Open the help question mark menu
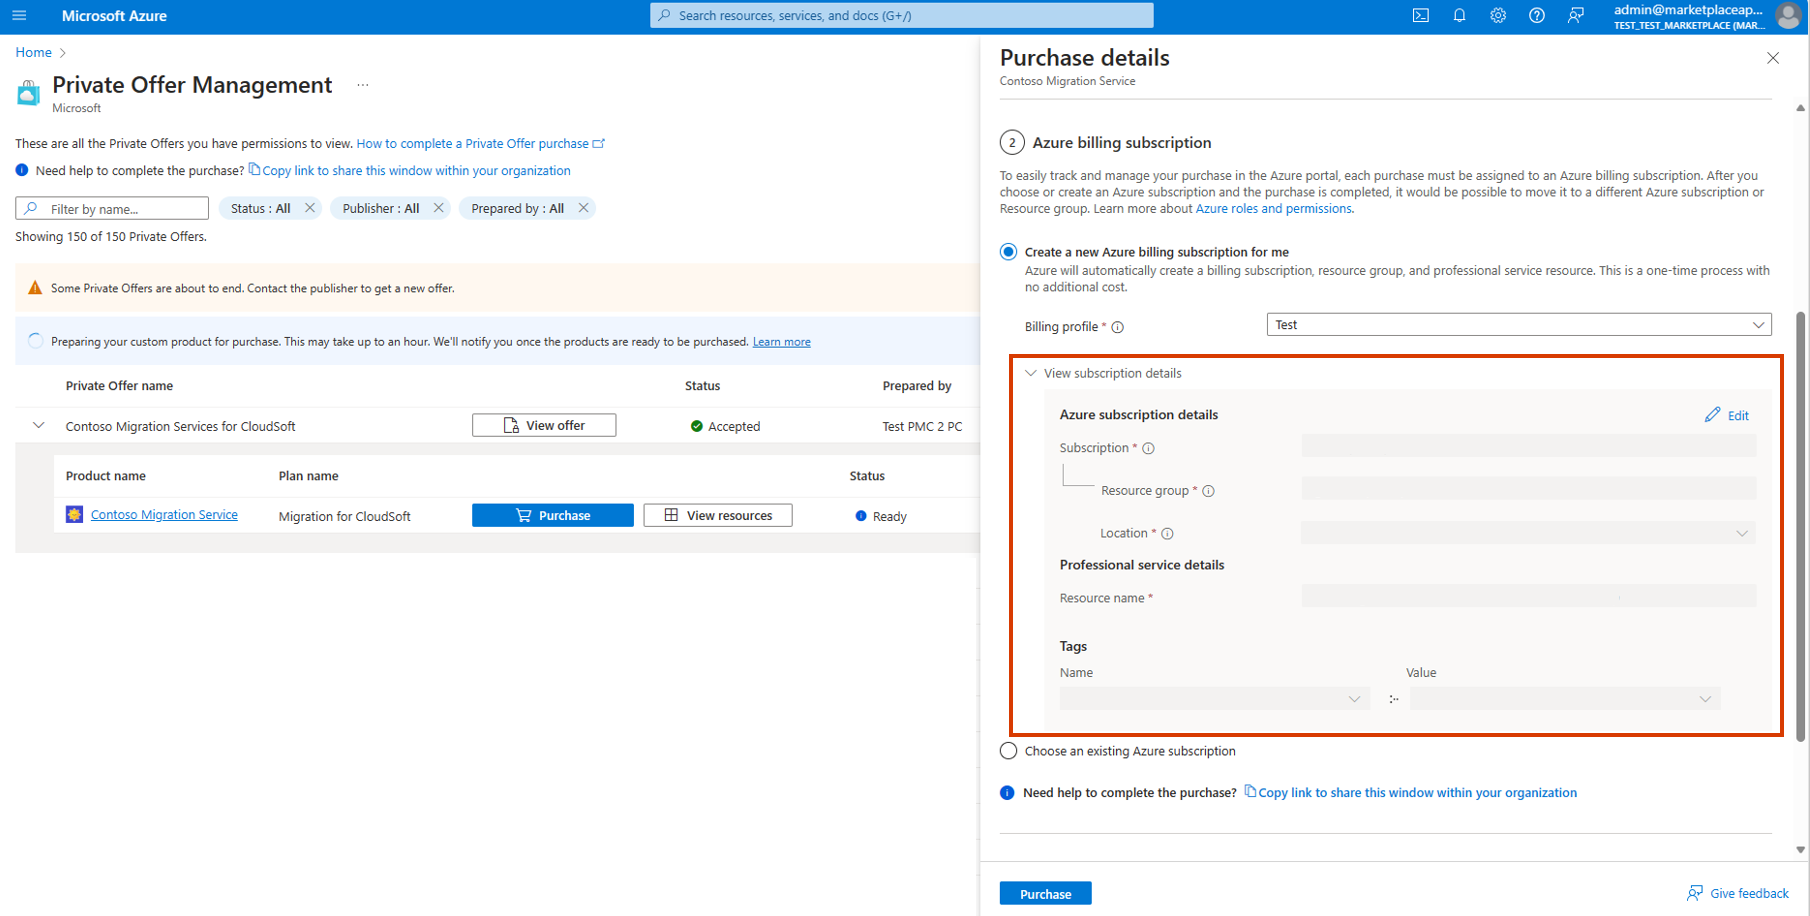The height and width of the screenshot is (916, 1810). click(1537, 15)
